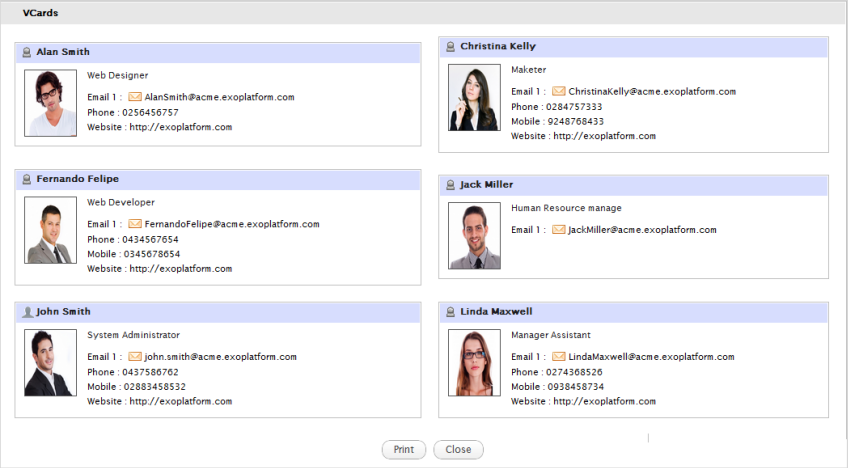Image resolution: width=848 pixels, height=468 pixels.
Task: Click the envelope icon for Jack Miller's email
Action: pos(559,230)
